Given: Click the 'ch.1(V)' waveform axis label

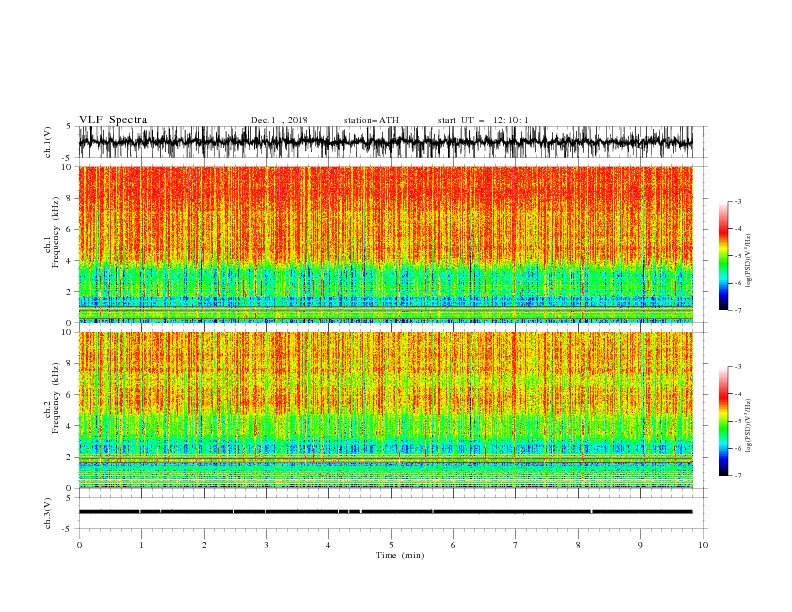Looking at the screenshot, I should pyautogui.click(x=48, y=142).
